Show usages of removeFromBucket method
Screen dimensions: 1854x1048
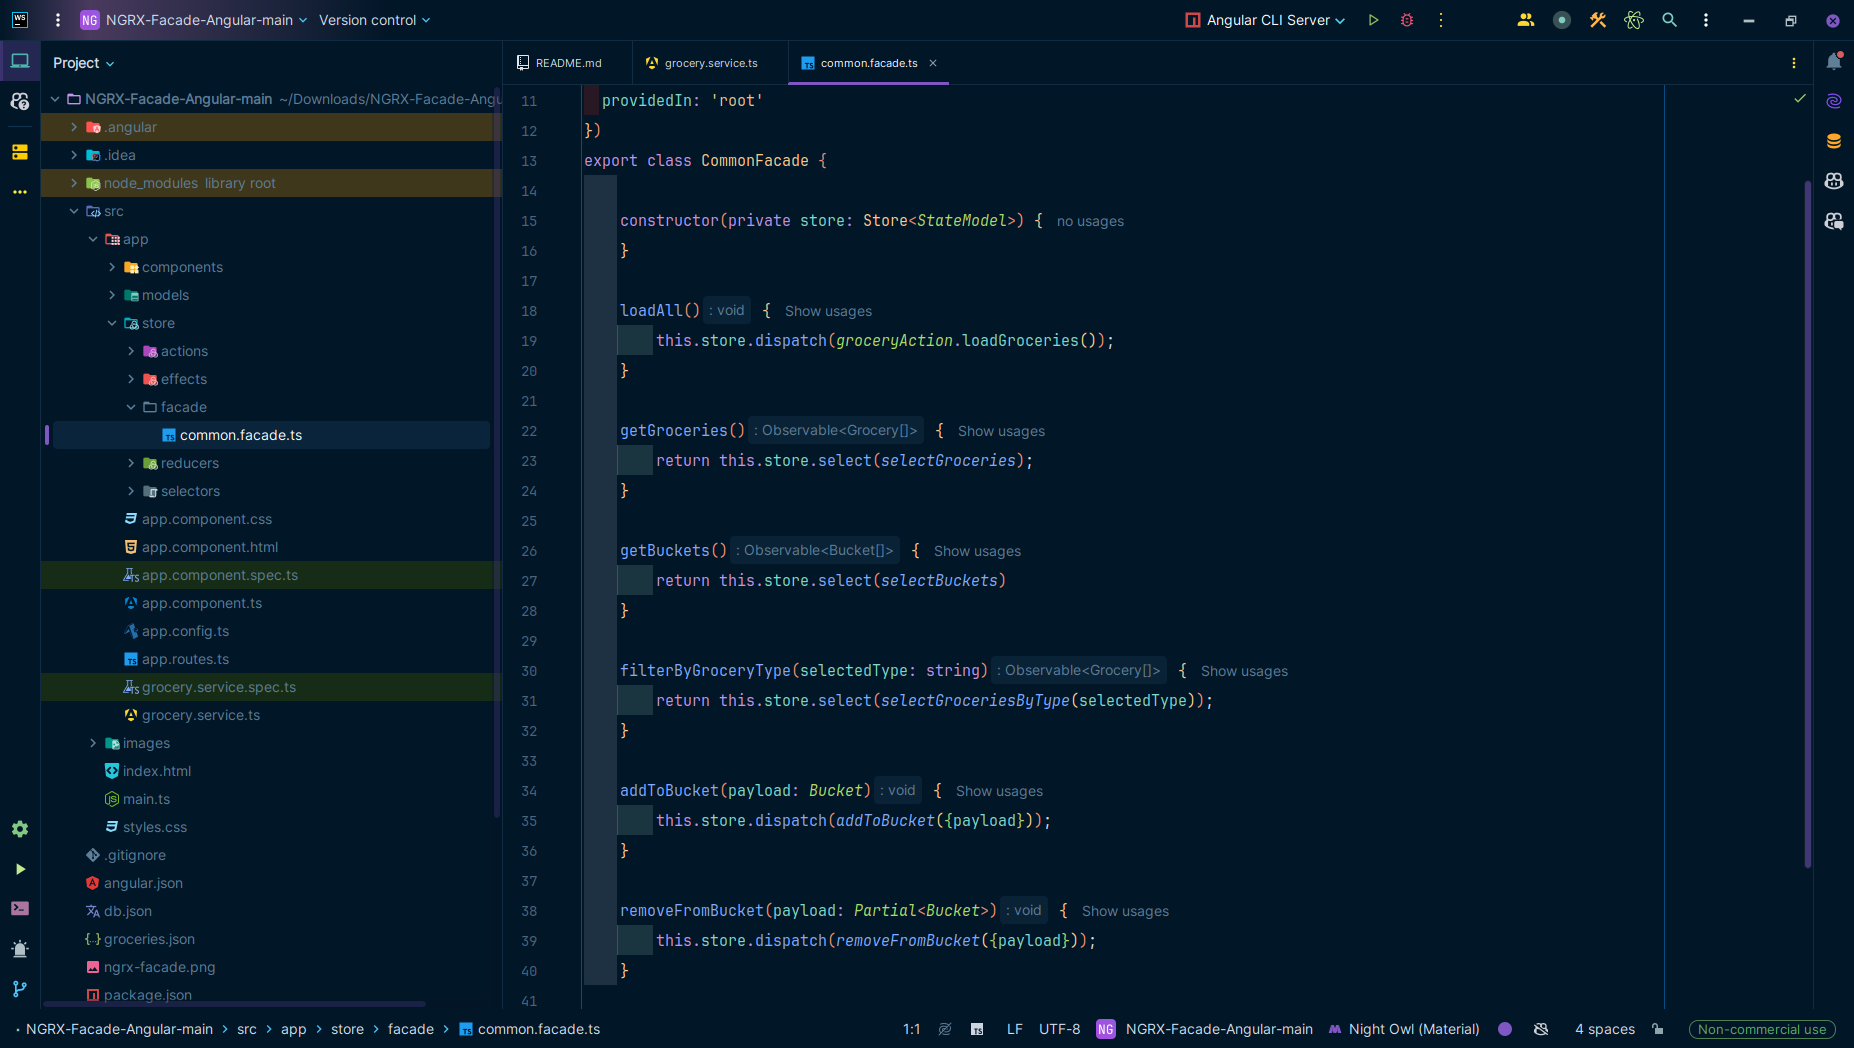point(1125,911)
